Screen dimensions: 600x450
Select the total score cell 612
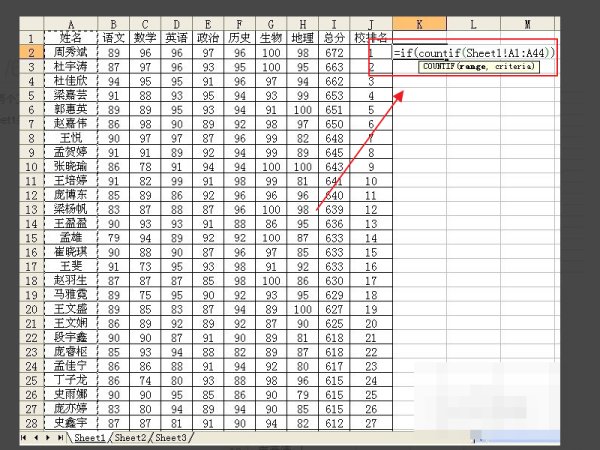[x=334, y=423]
